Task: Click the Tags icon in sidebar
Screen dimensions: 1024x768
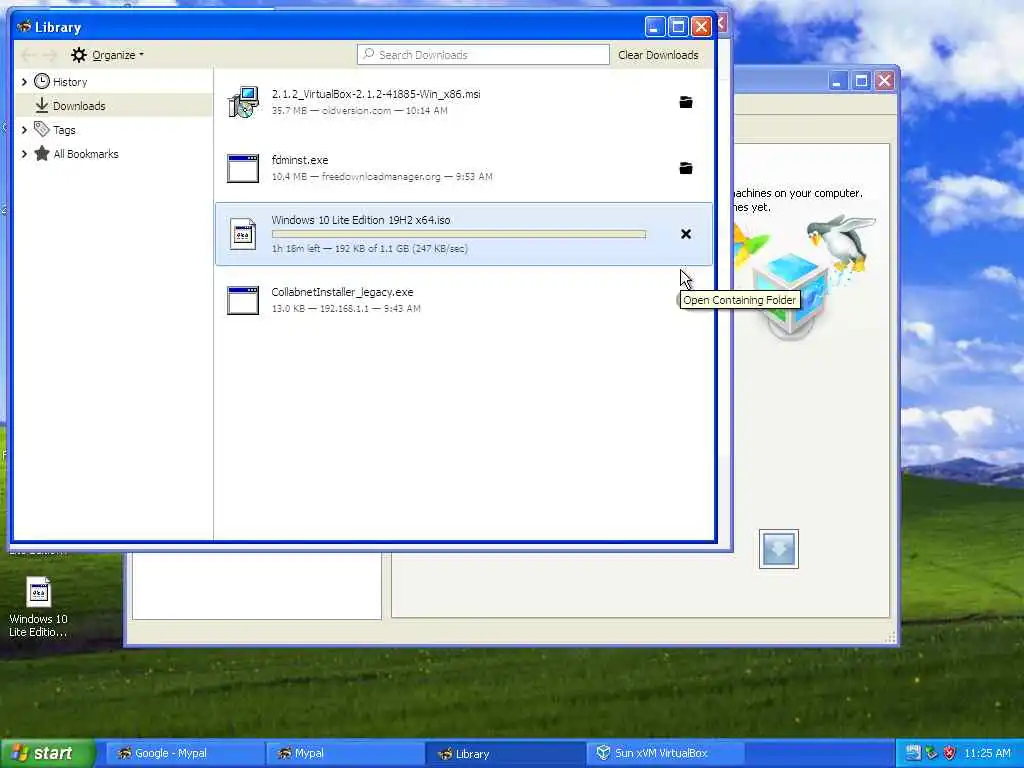Action: pos(42,129)
